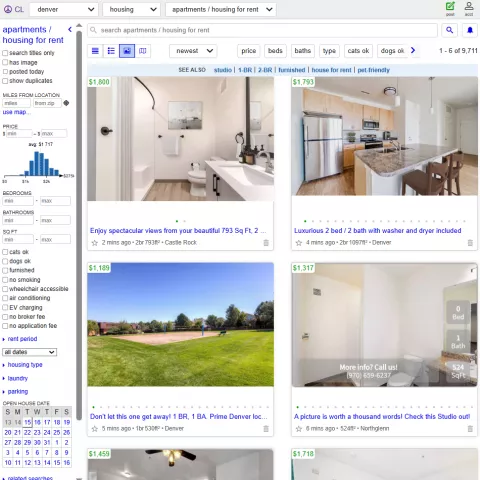Click the price histogram chart bars
480x480 pixels.
(39, 164)
